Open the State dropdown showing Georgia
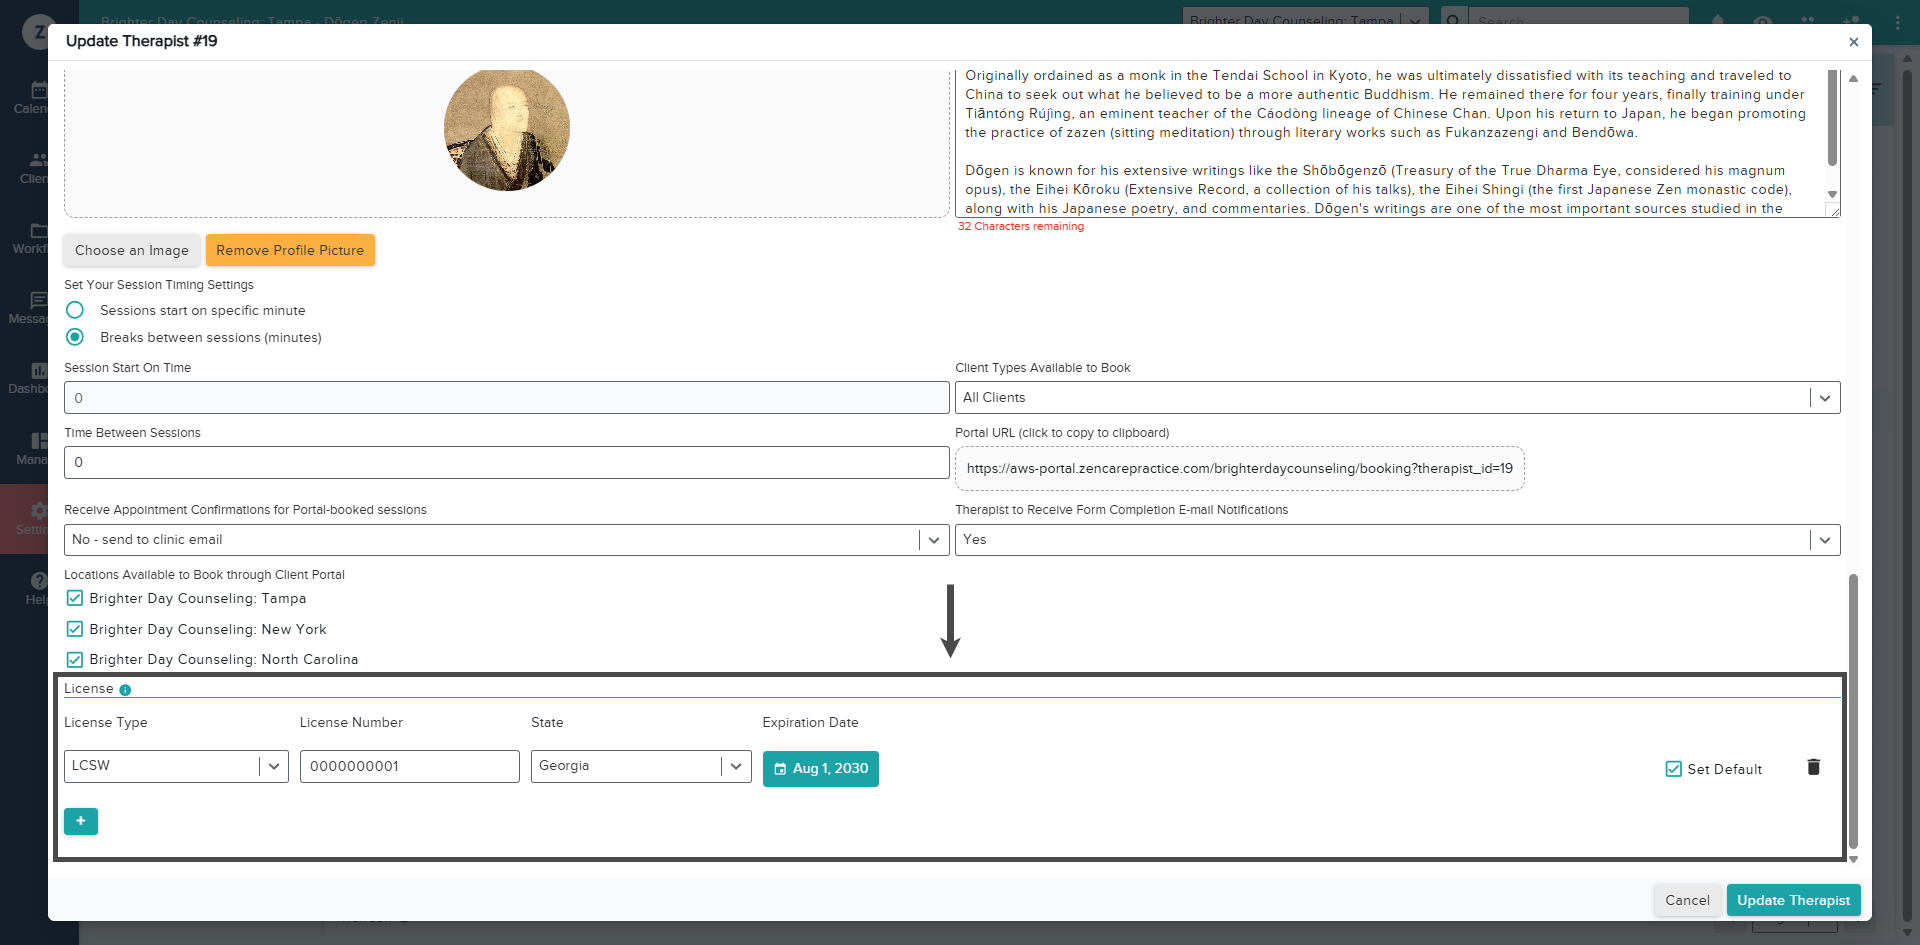The height and width of the screenshot is (945, 1920). 641,766
